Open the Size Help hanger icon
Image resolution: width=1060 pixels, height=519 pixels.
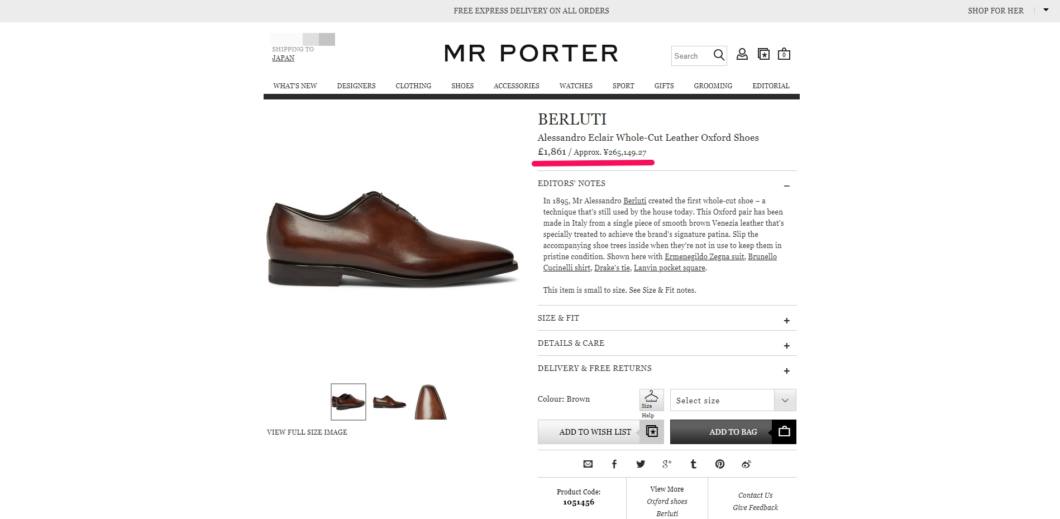(x=651, y=400)
